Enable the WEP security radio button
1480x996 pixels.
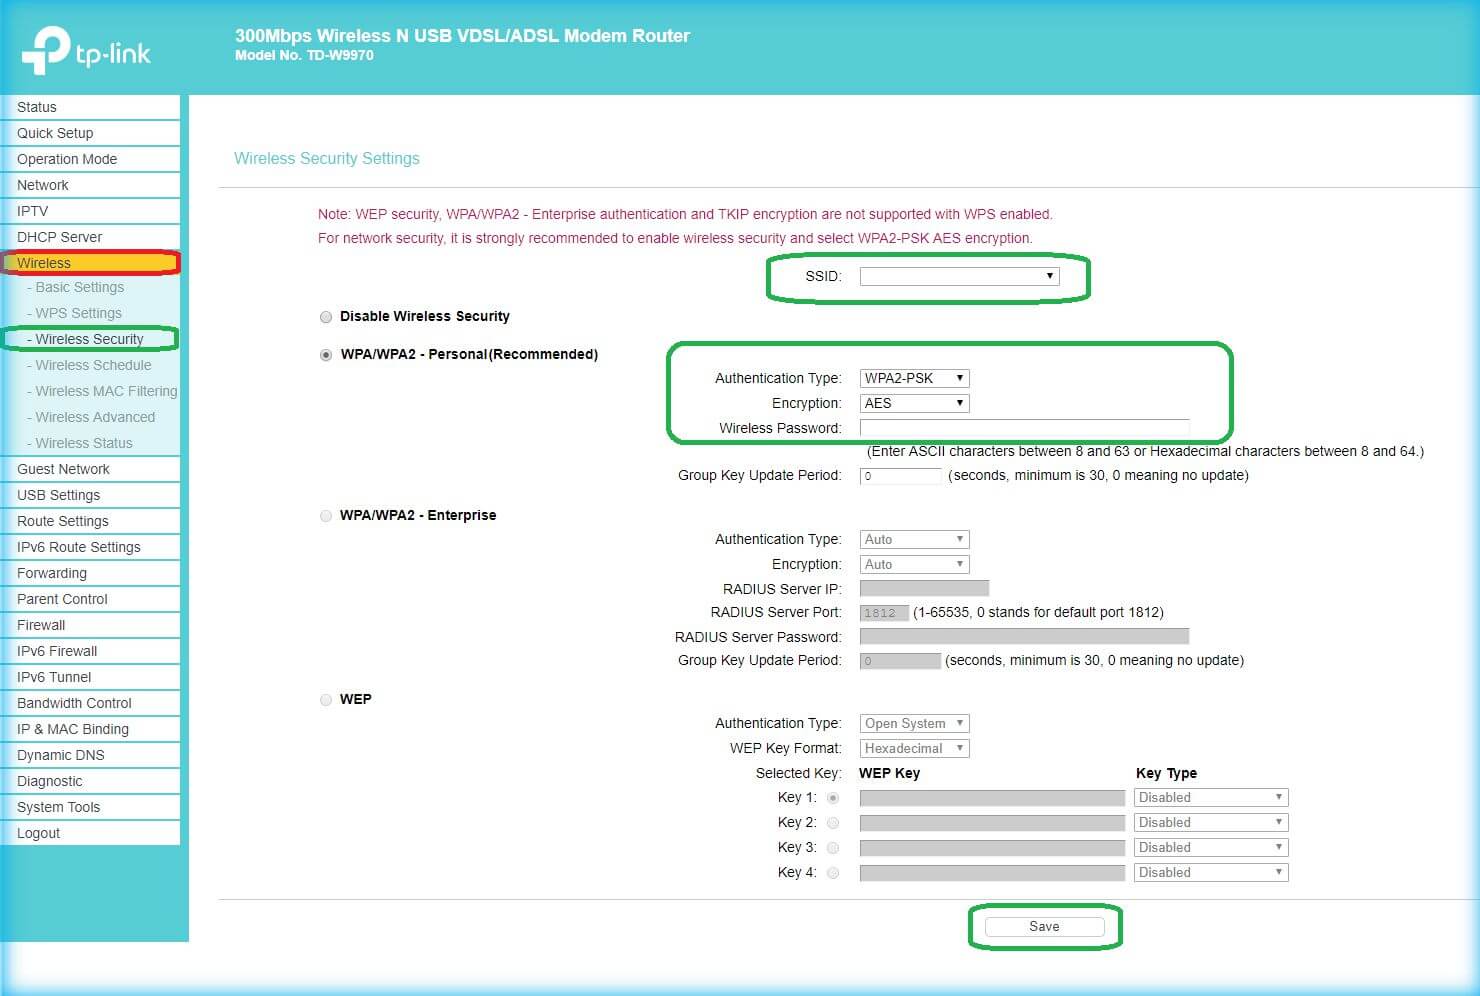click(326, 700)
